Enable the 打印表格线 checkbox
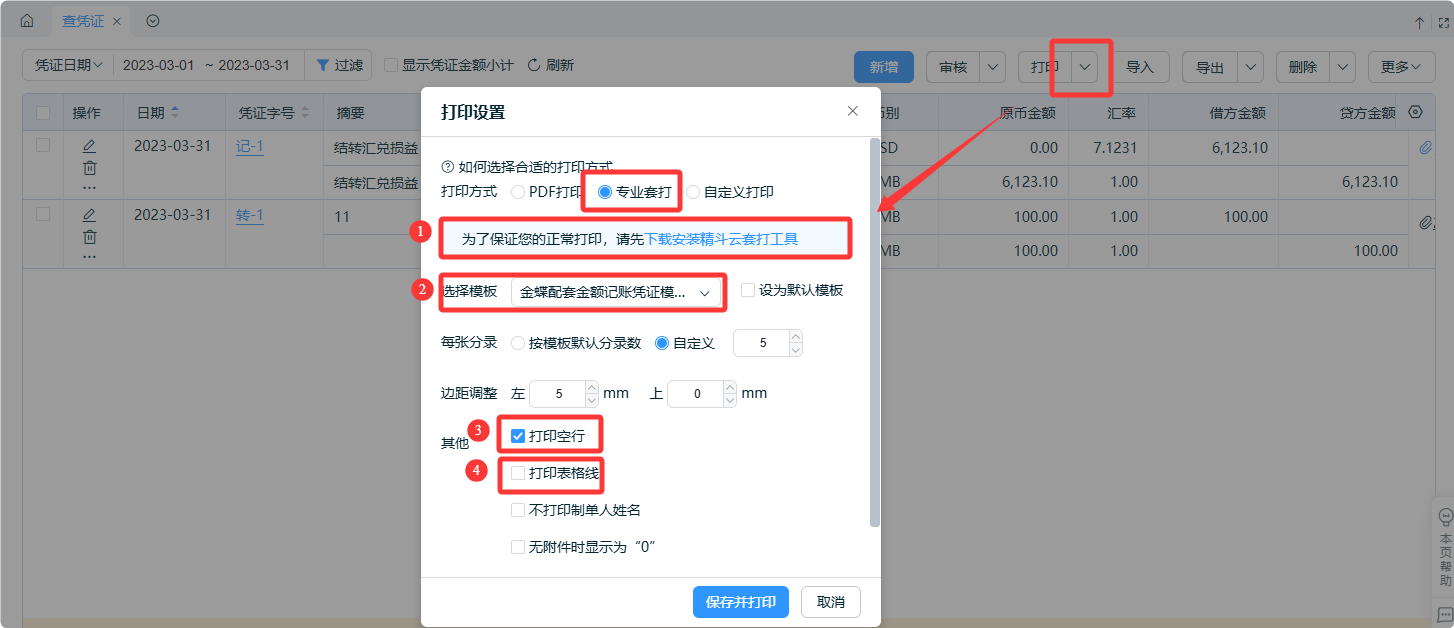Screen dimensions: 1454x628 pos(518,473)
